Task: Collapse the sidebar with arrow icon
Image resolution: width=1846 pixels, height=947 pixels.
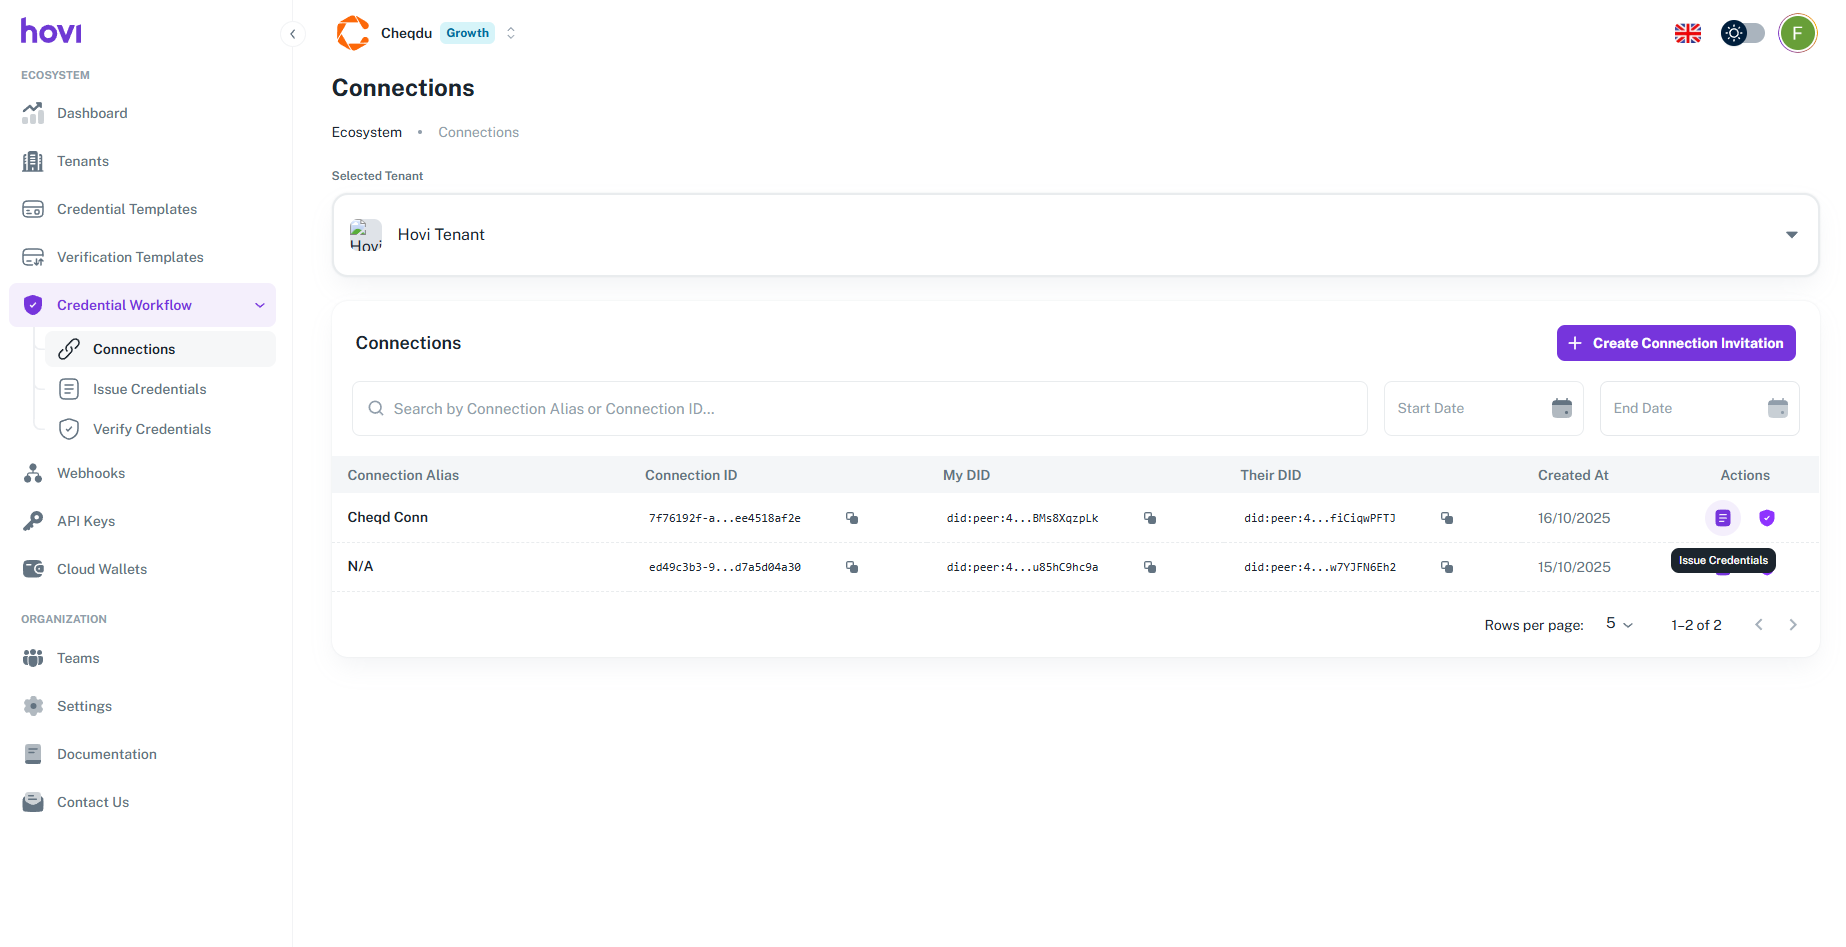Action: point(292,34)
